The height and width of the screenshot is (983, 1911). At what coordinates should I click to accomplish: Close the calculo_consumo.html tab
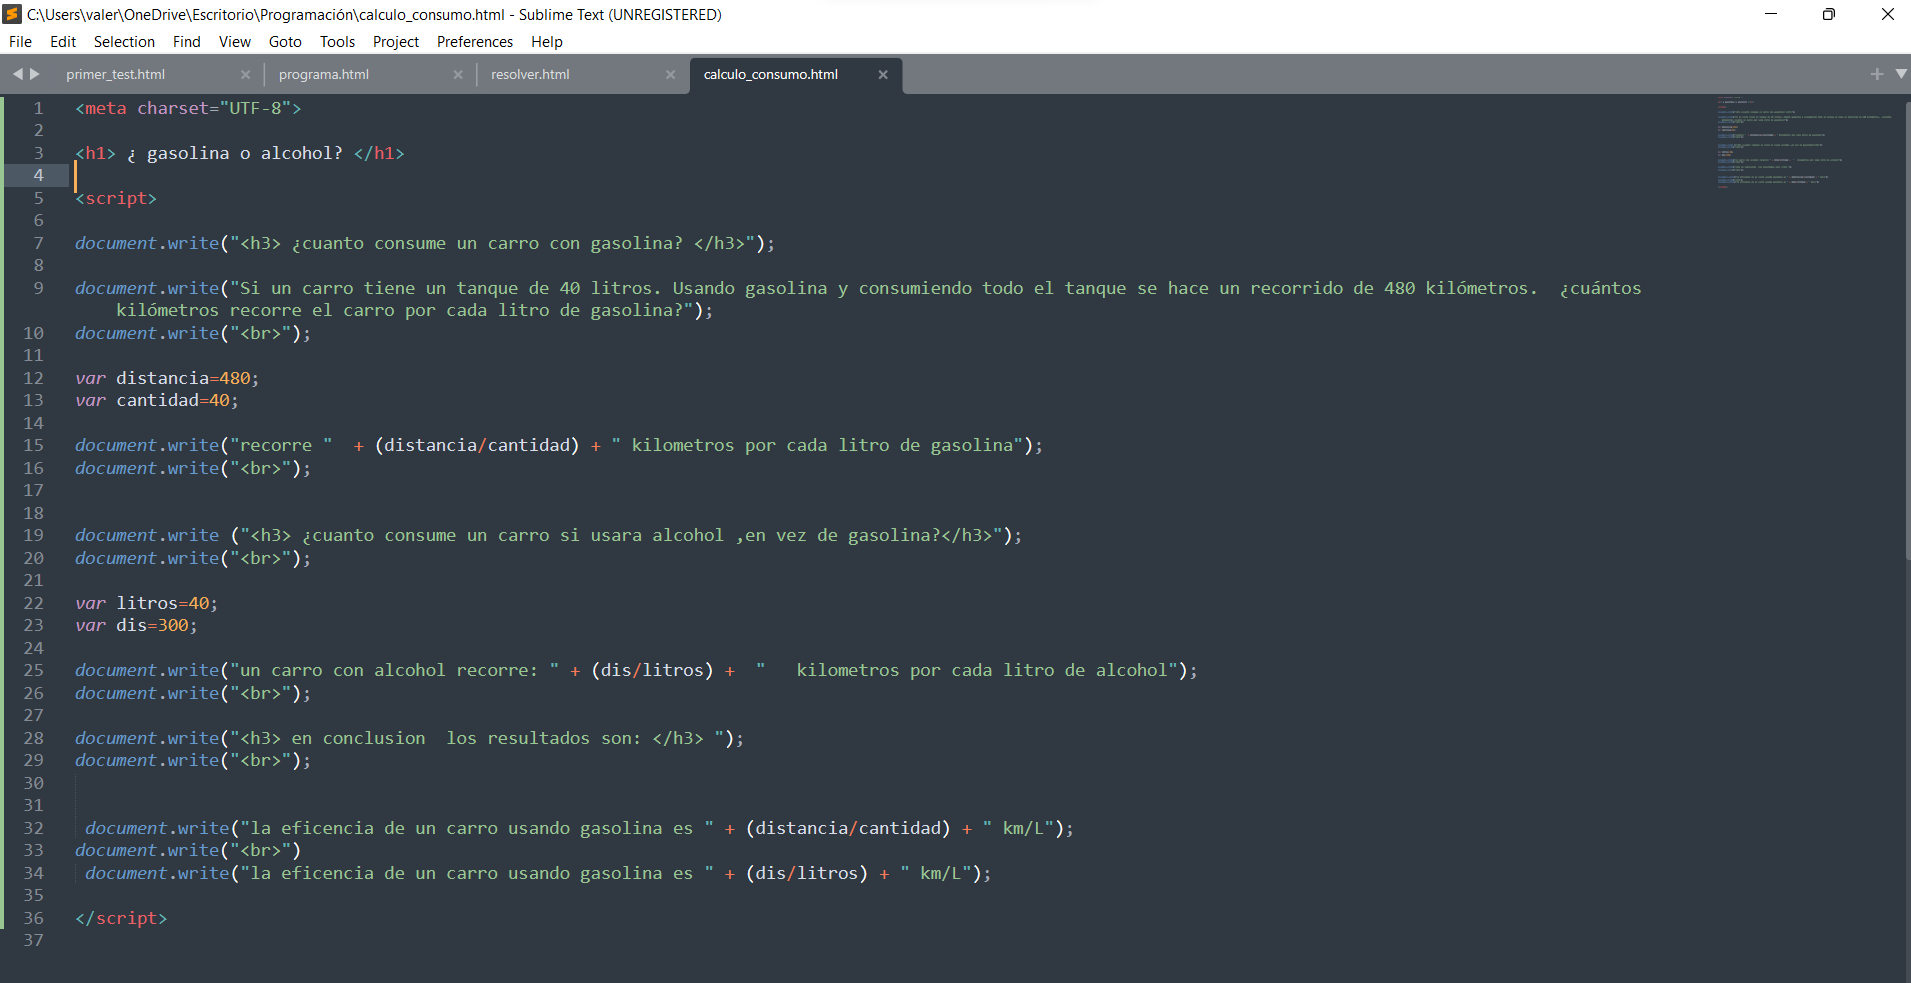tap(883, 75)
